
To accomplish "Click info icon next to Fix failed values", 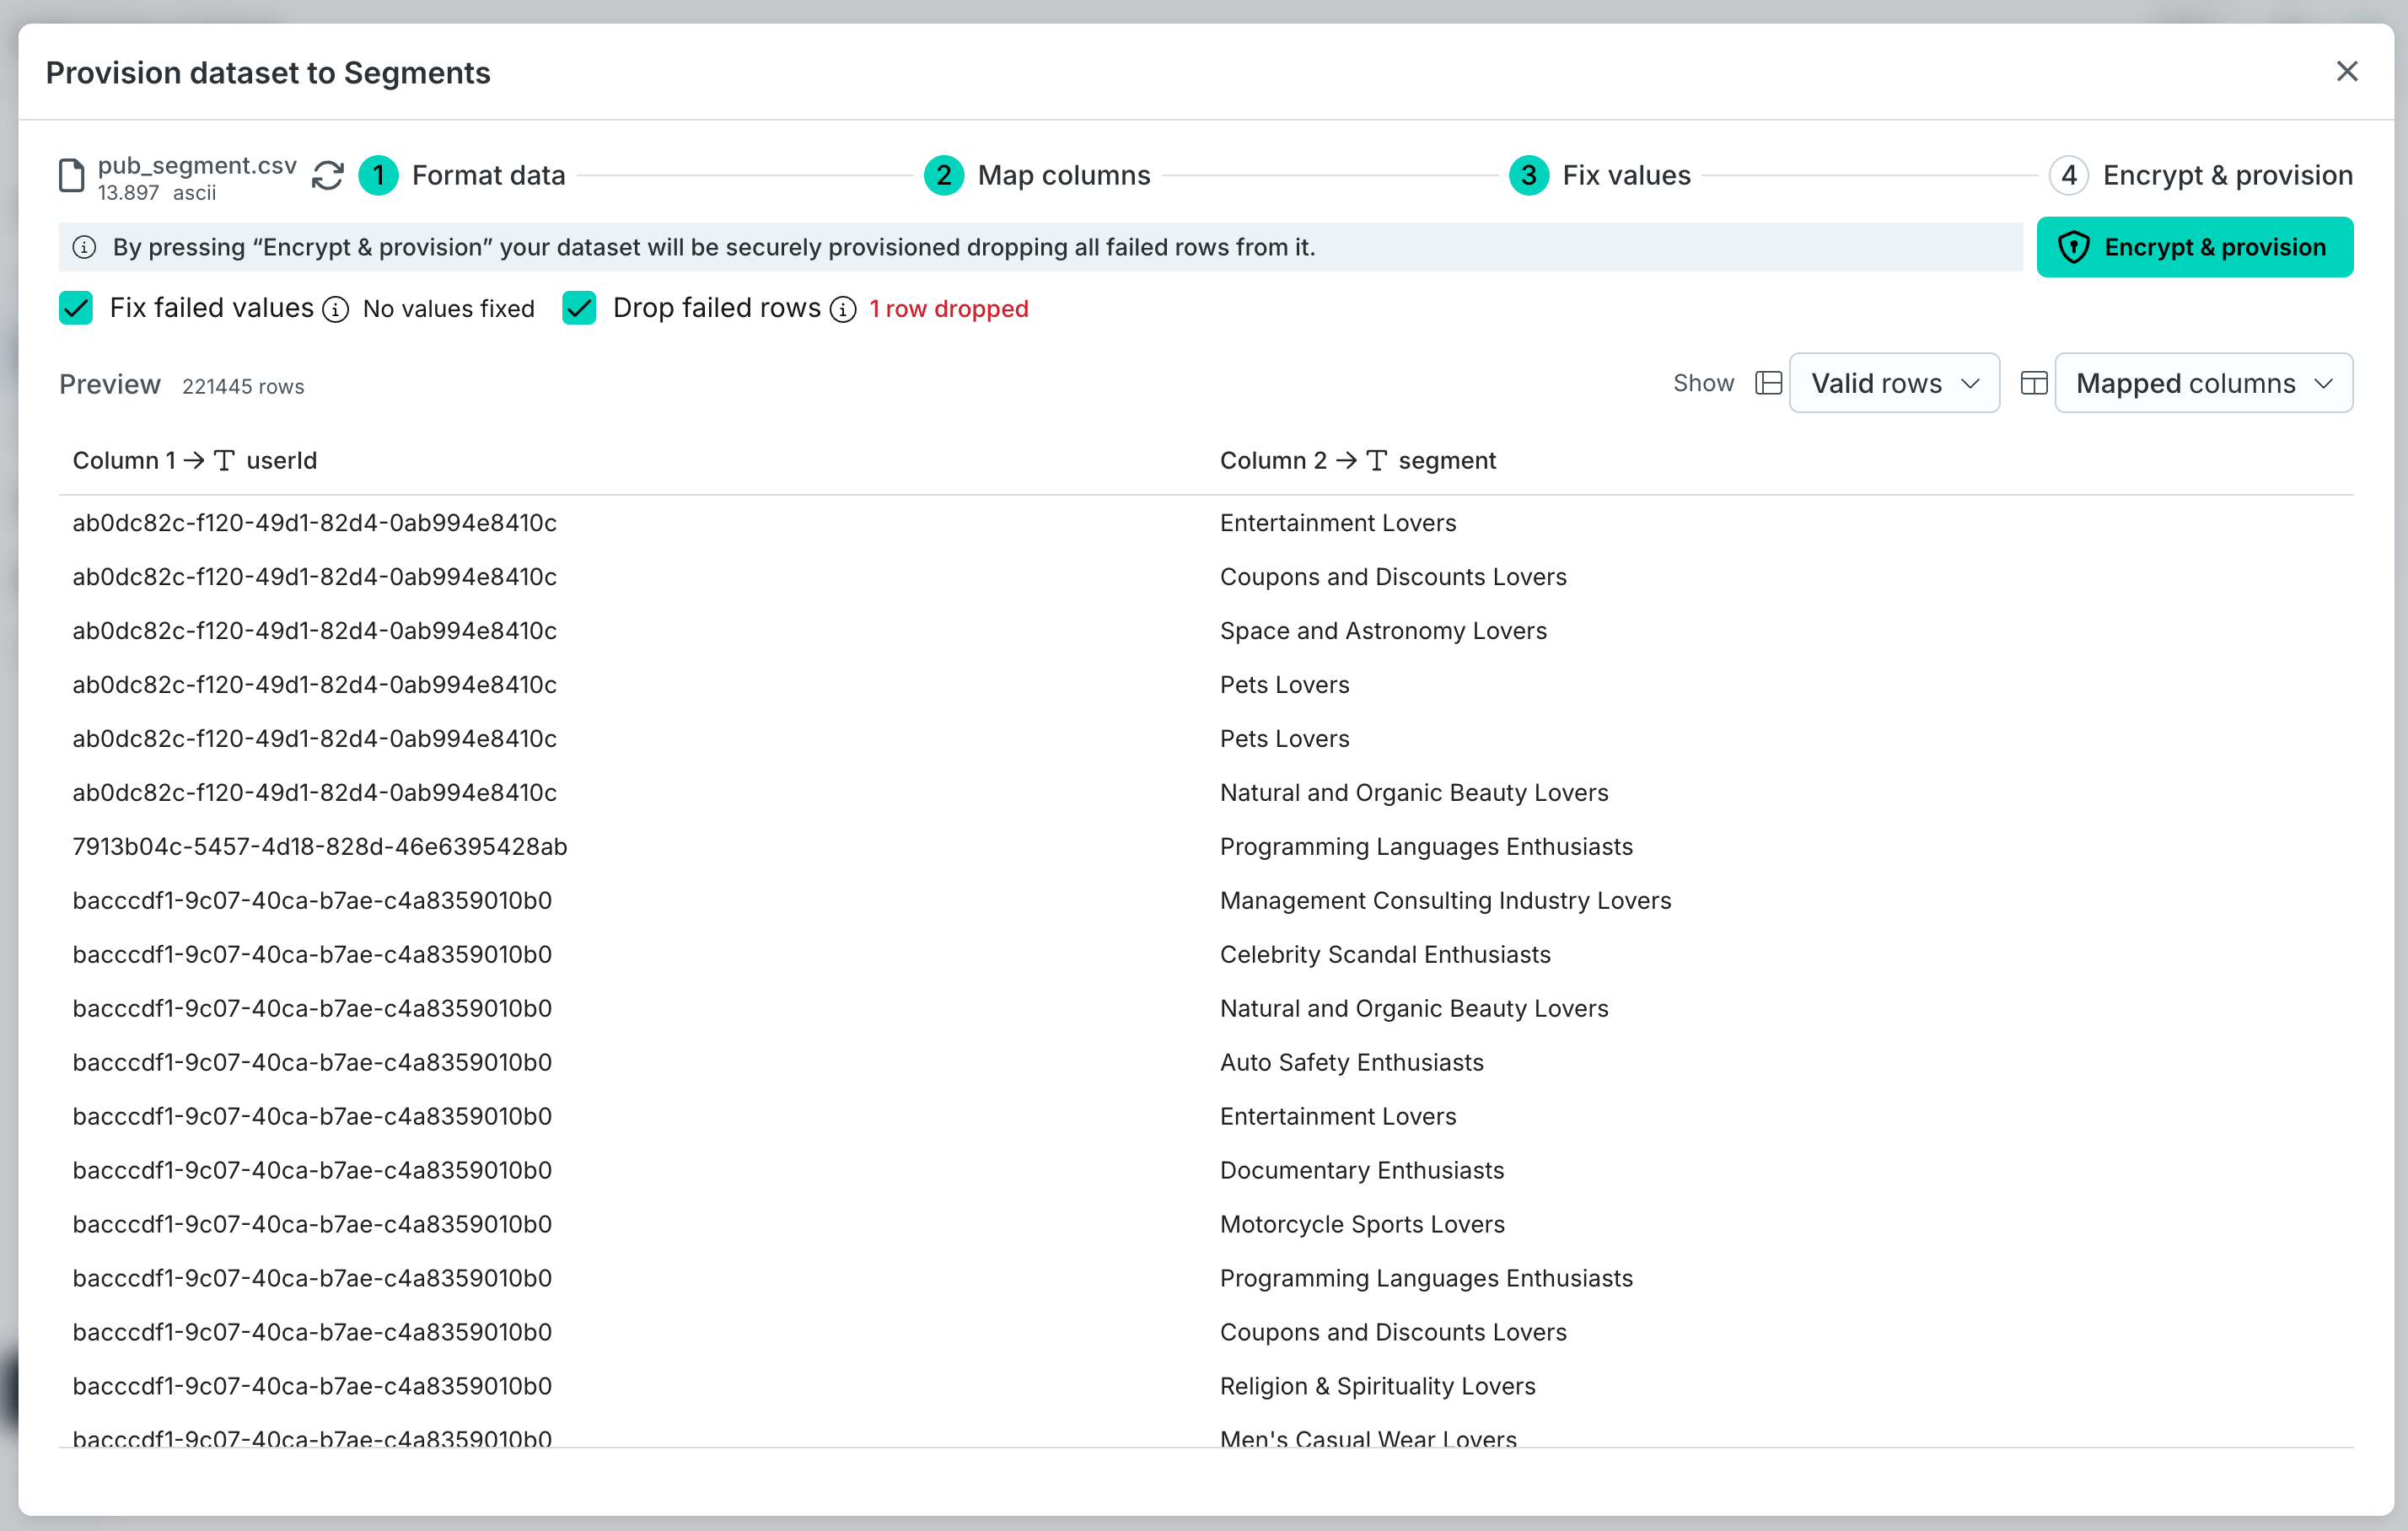I will (336, 310).
